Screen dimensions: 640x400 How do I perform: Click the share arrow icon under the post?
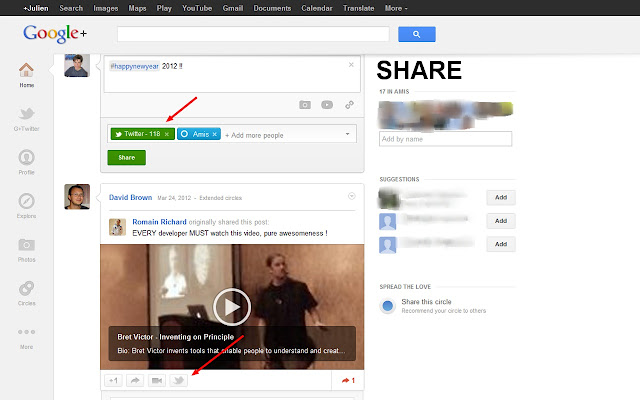135,381
